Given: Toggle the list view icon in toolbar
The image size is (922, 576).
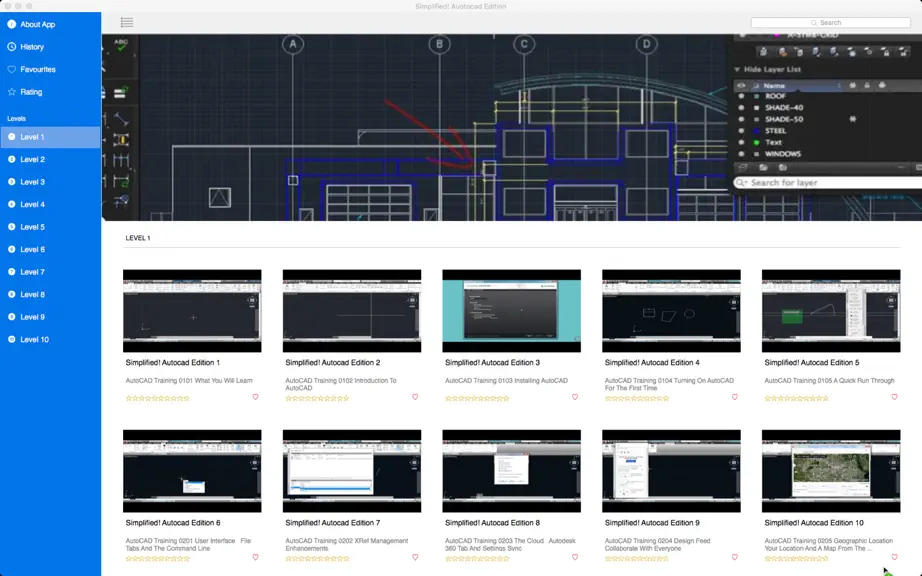Looking at the screenshot, I should [126, 22].
